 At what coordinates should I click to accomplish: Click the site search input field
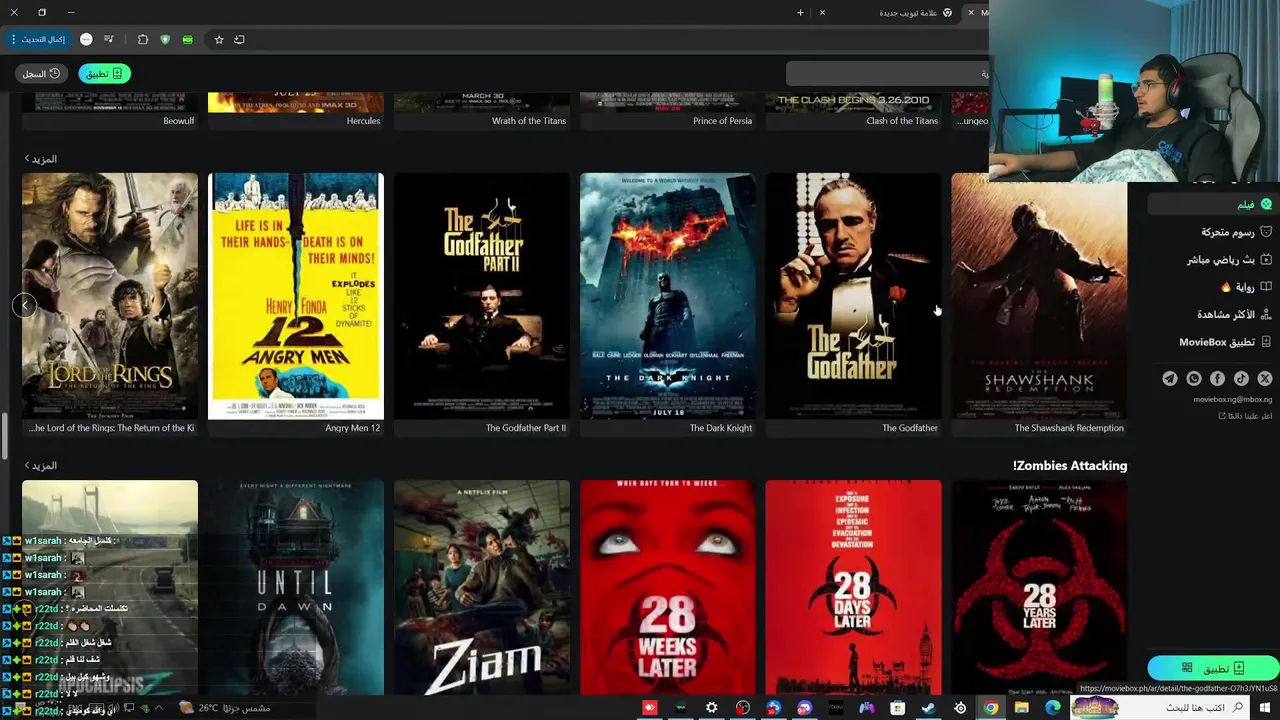click(x=888, y=73)
